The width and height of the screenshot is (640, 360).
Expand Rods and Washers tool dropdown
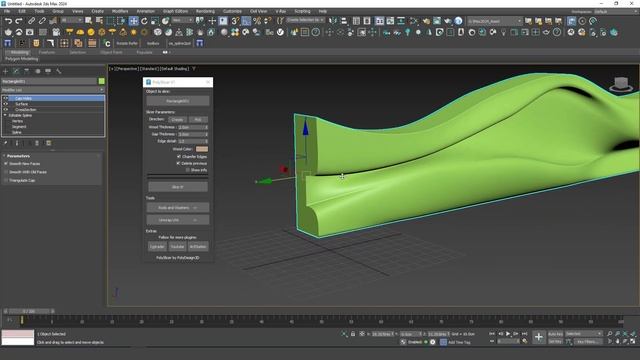pos(178,208)
